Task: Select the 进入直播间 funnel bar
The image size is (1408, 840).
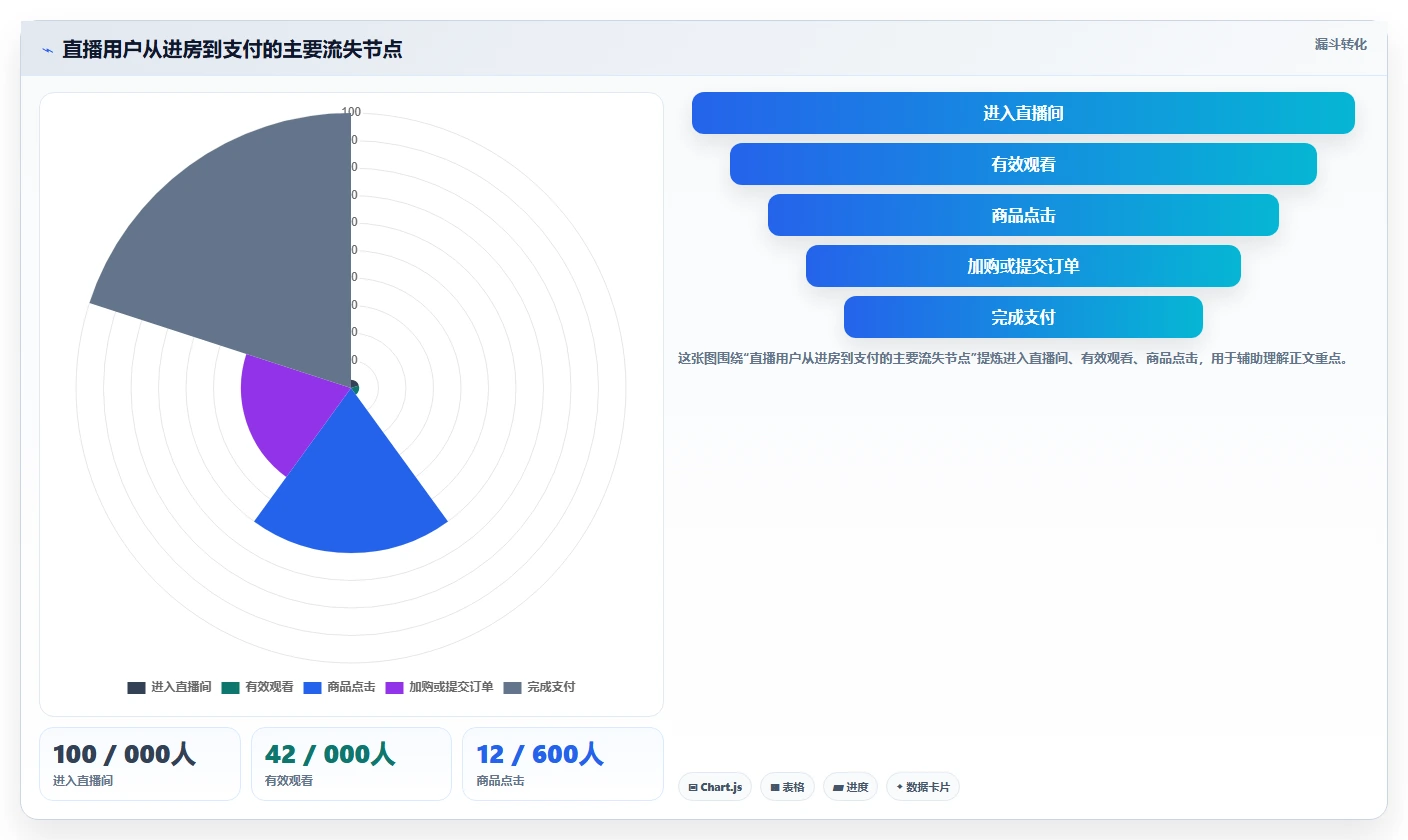Action: [x=1023, y=113]
